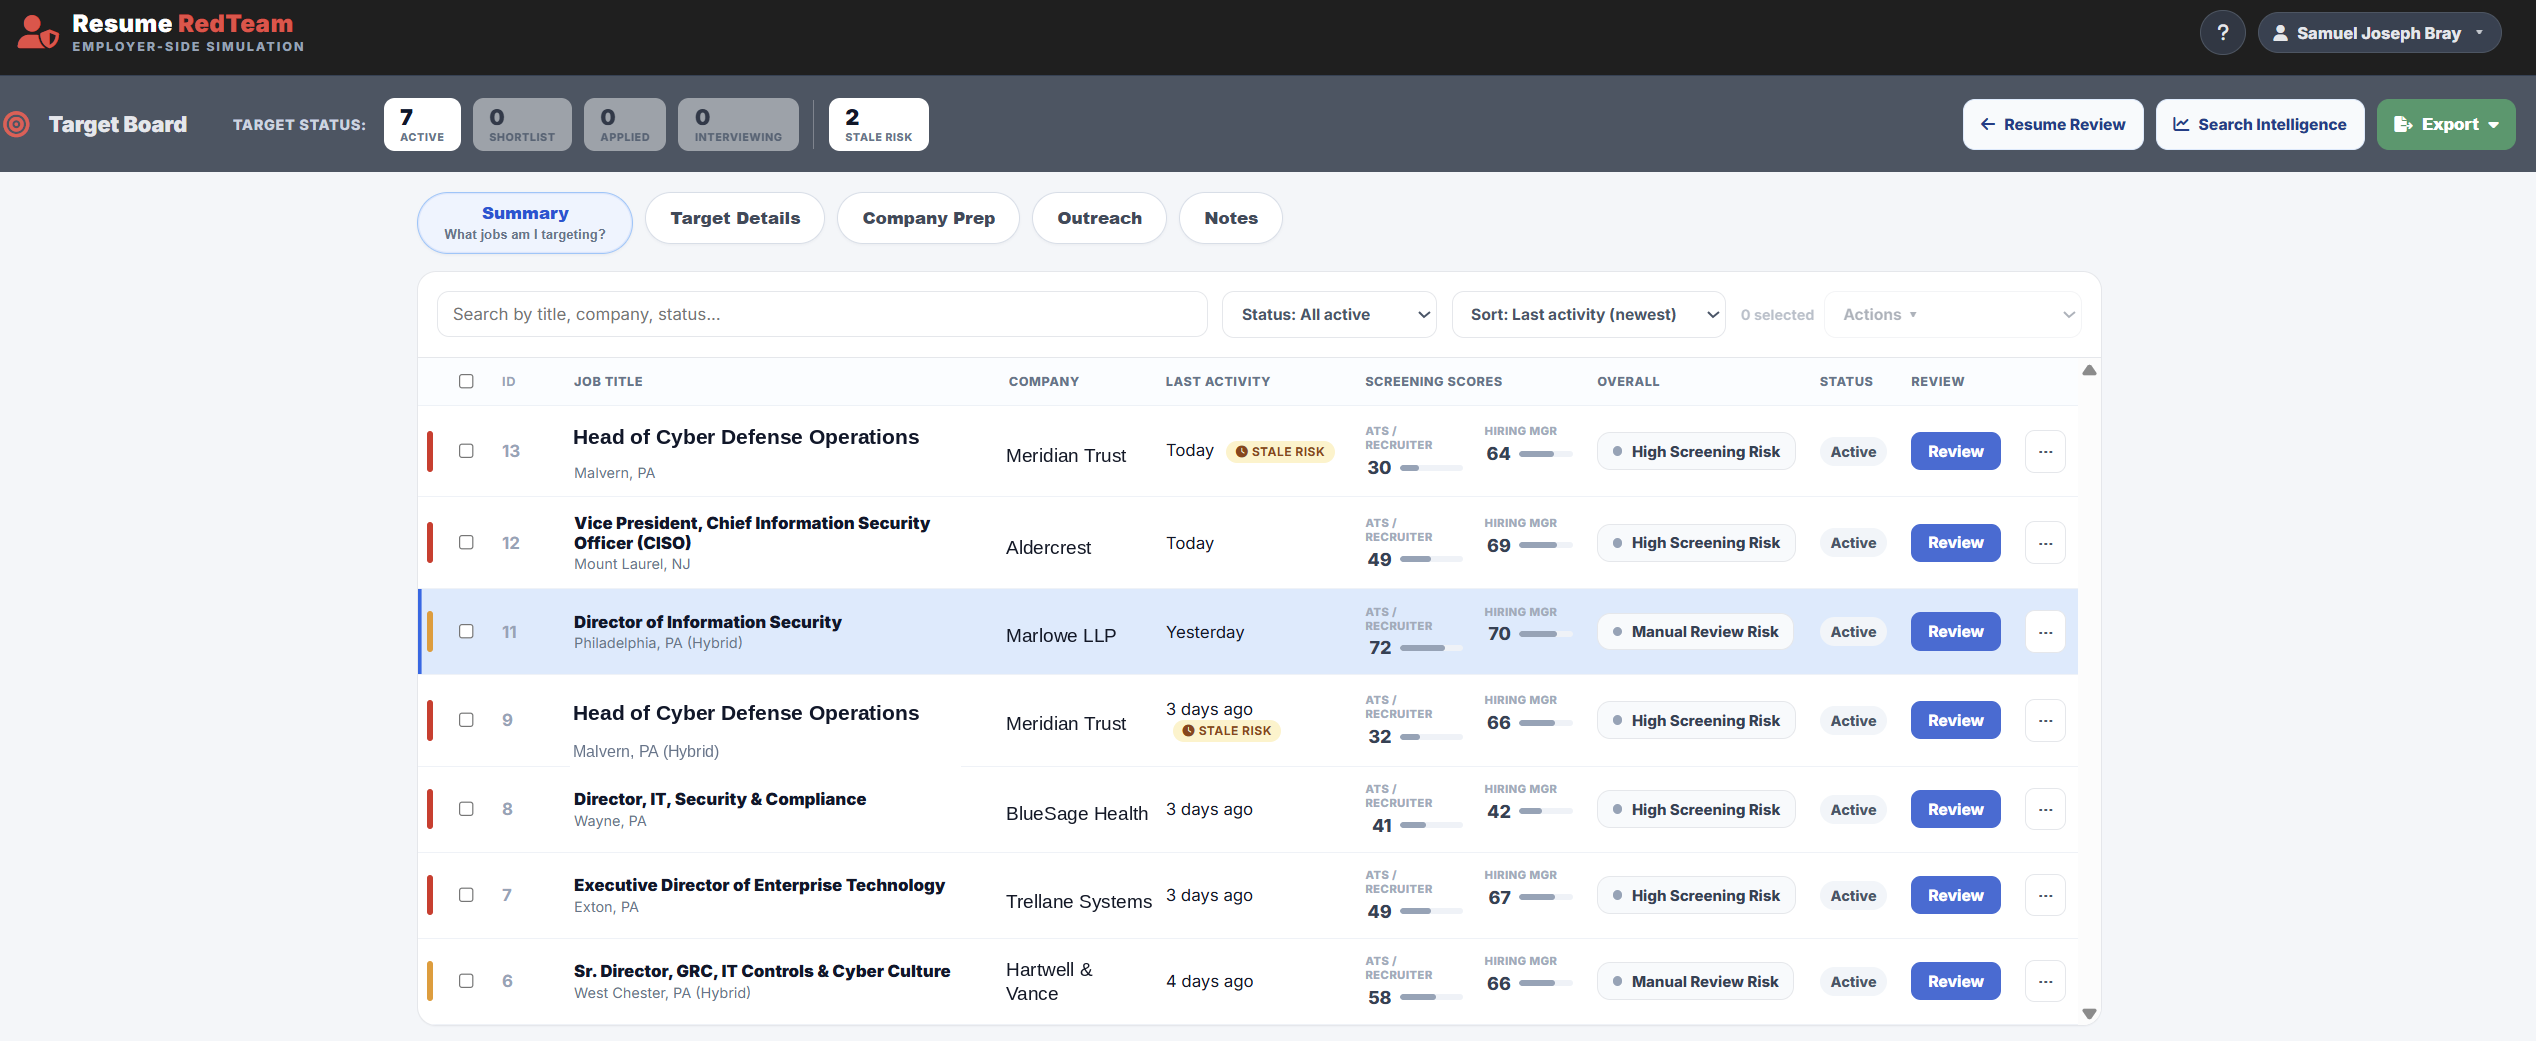Select all rows with header checkbox

(x=466, y=381)
